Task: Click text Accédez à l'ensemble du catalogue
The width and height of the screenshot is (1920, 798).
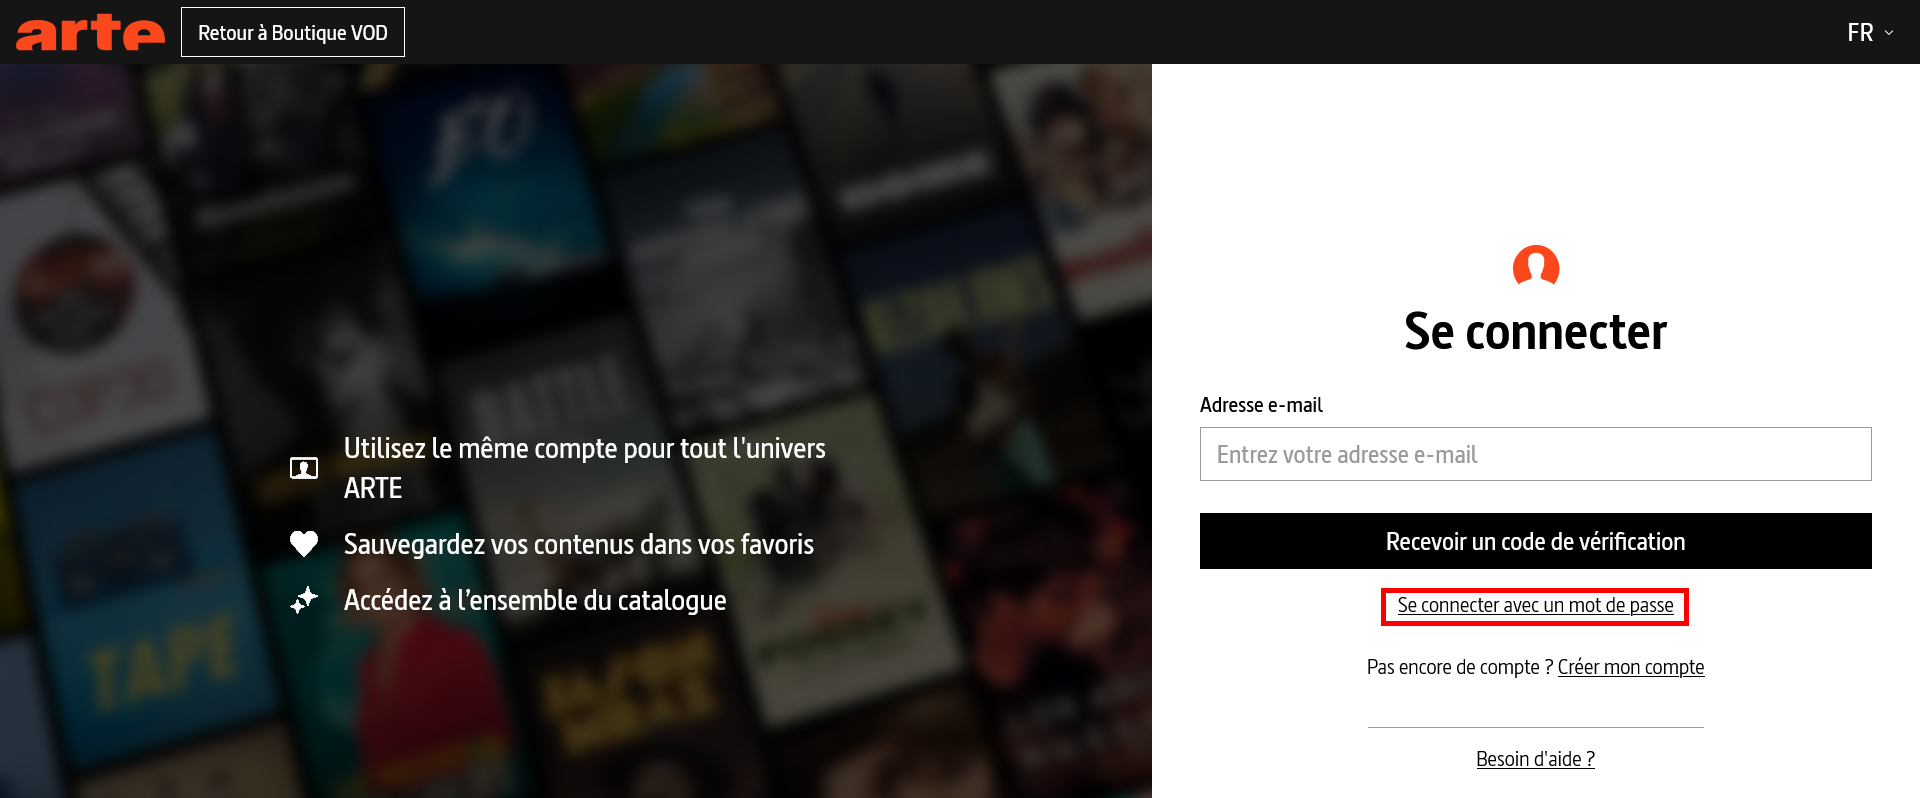Action: tap(535, 600)
